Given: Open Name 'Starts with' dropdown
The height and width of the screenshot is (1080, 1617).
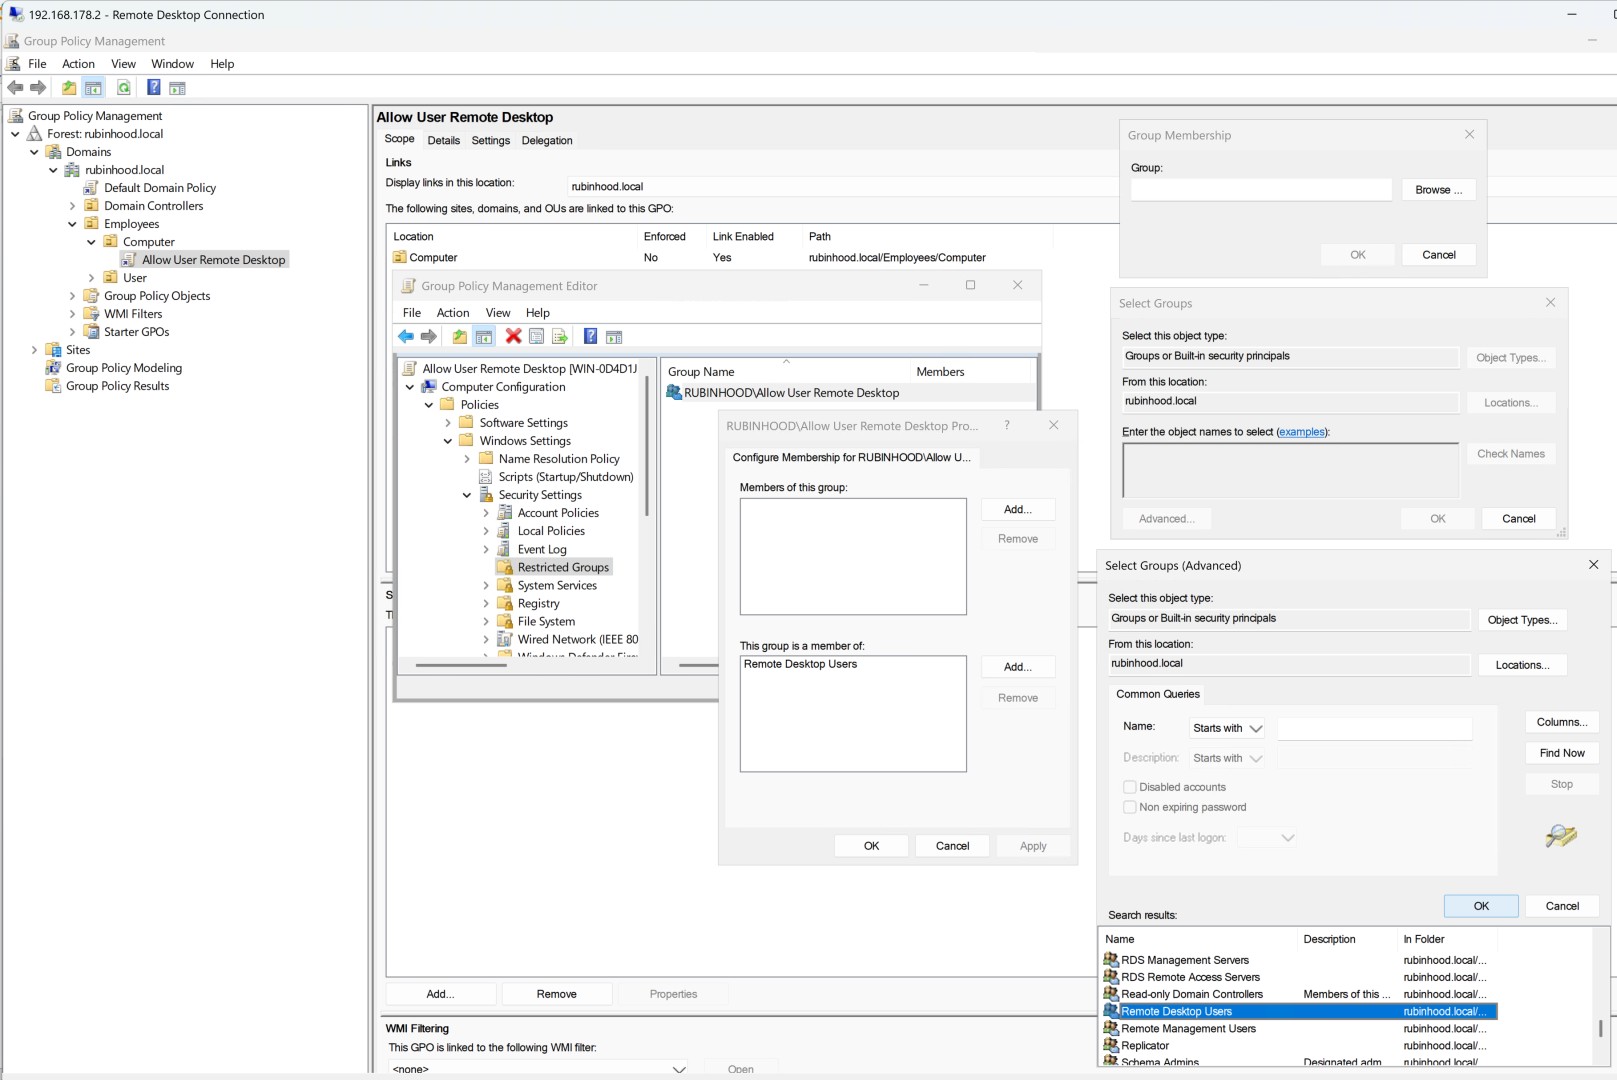Looking at the screenshot, I should pyautogui.click(x=1228, y=728).
